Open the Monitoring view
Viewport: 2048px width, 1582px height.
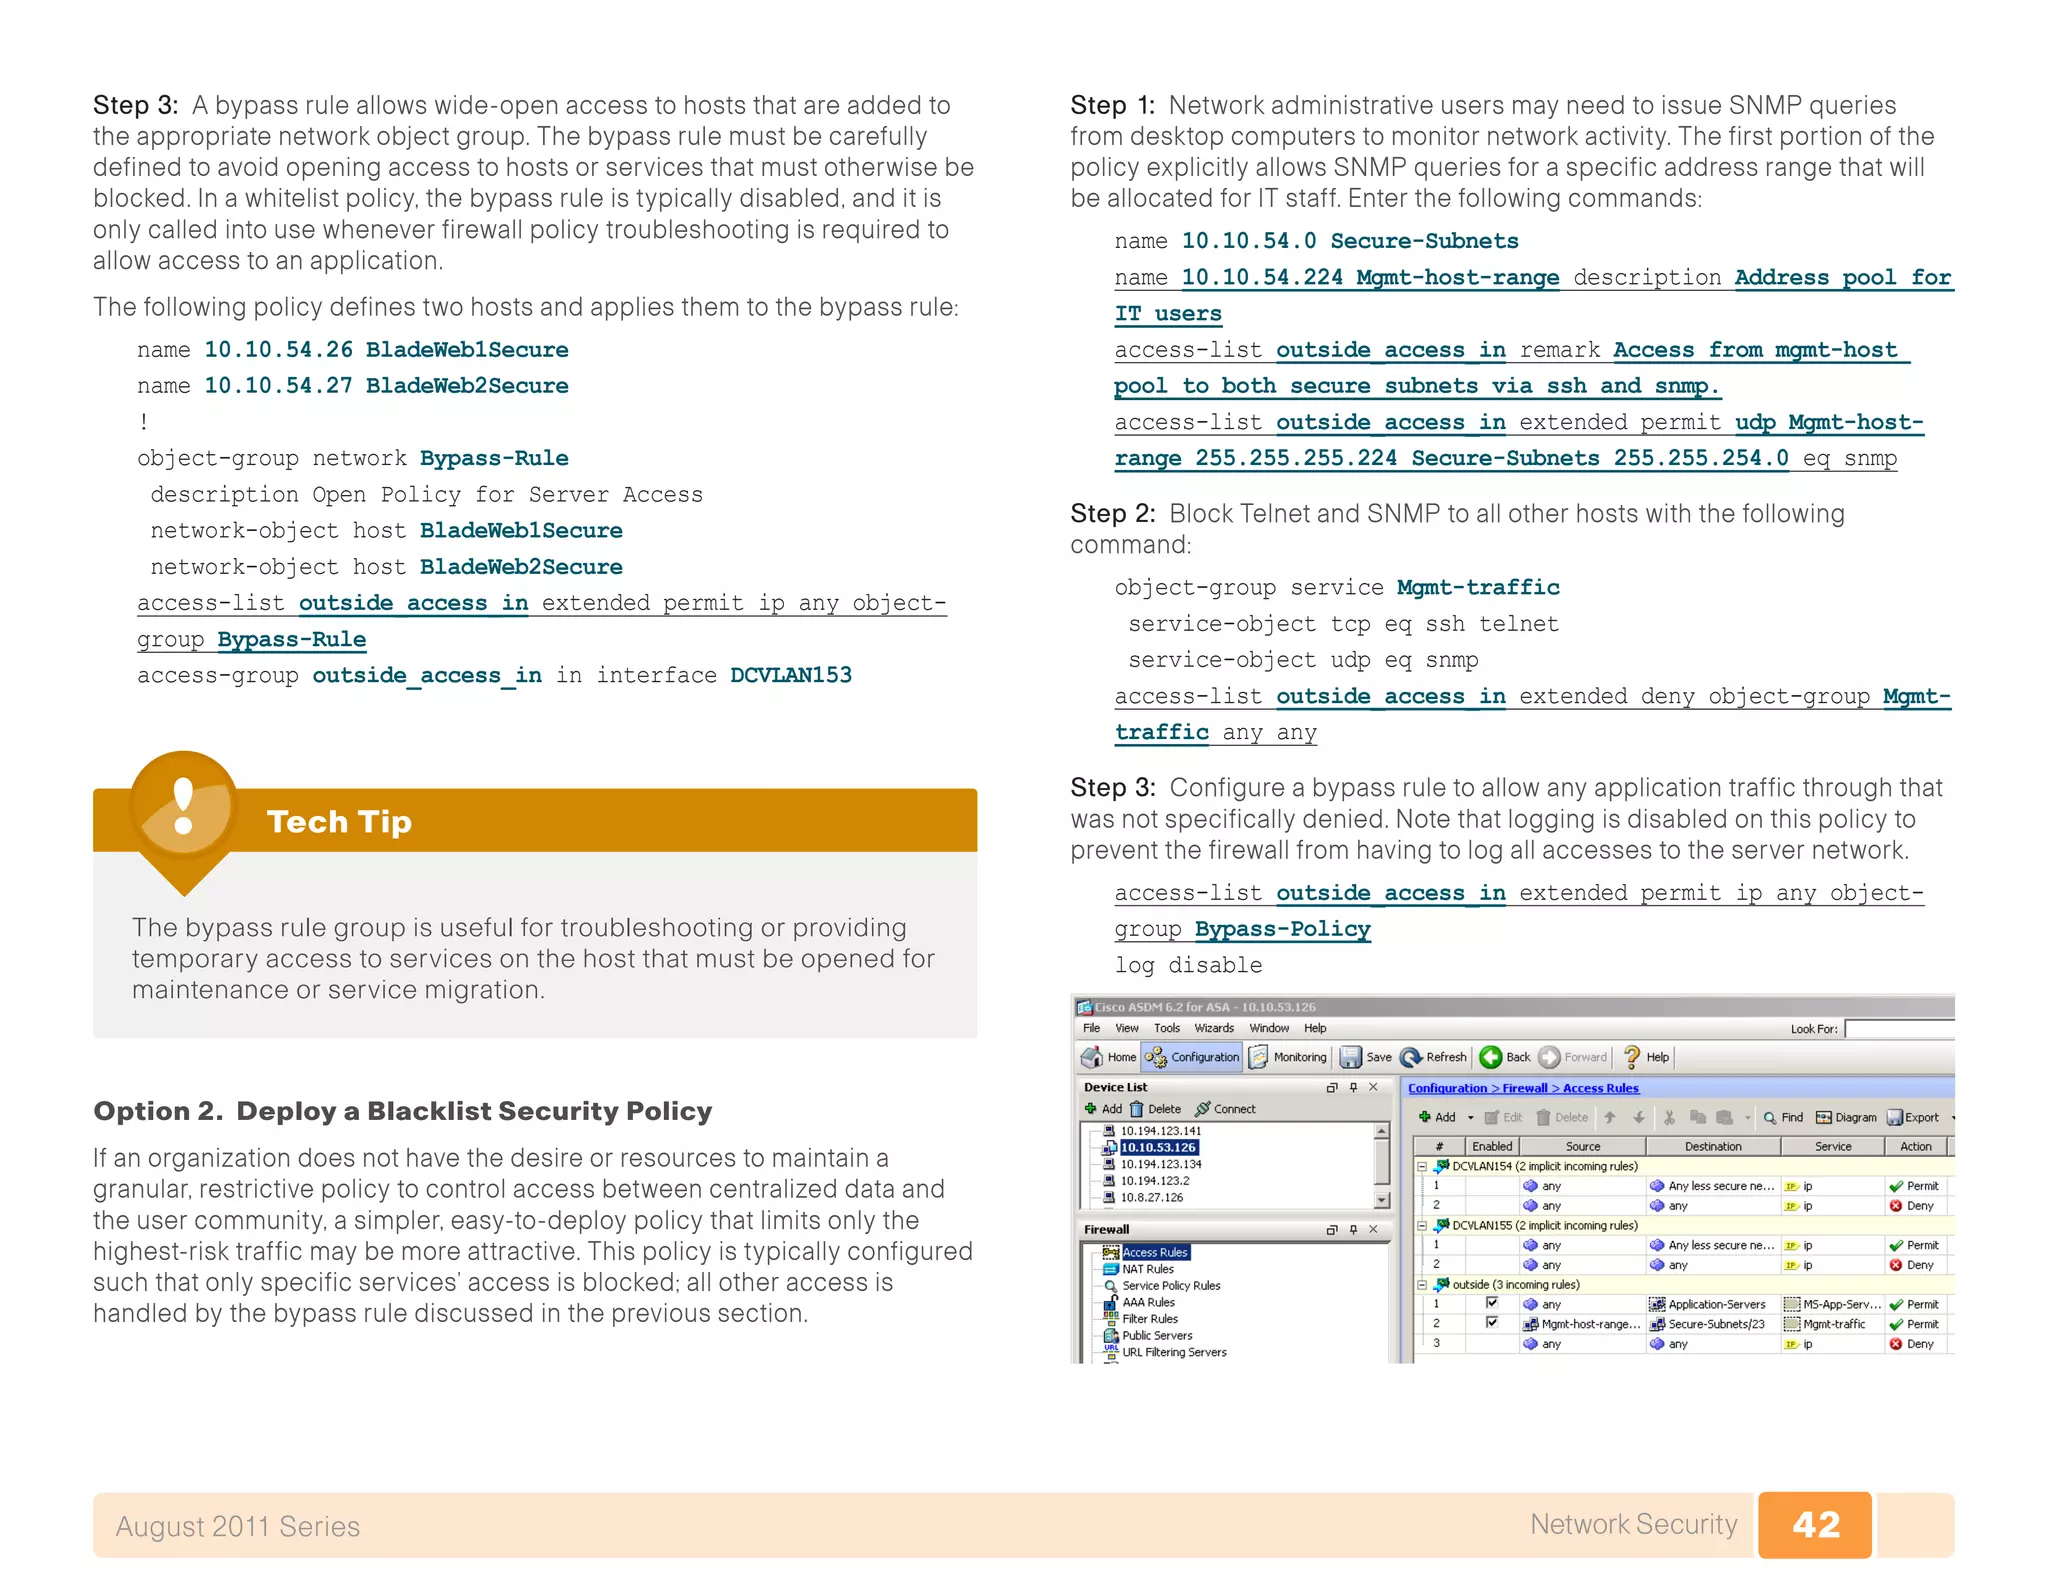click(1288, 1057)
